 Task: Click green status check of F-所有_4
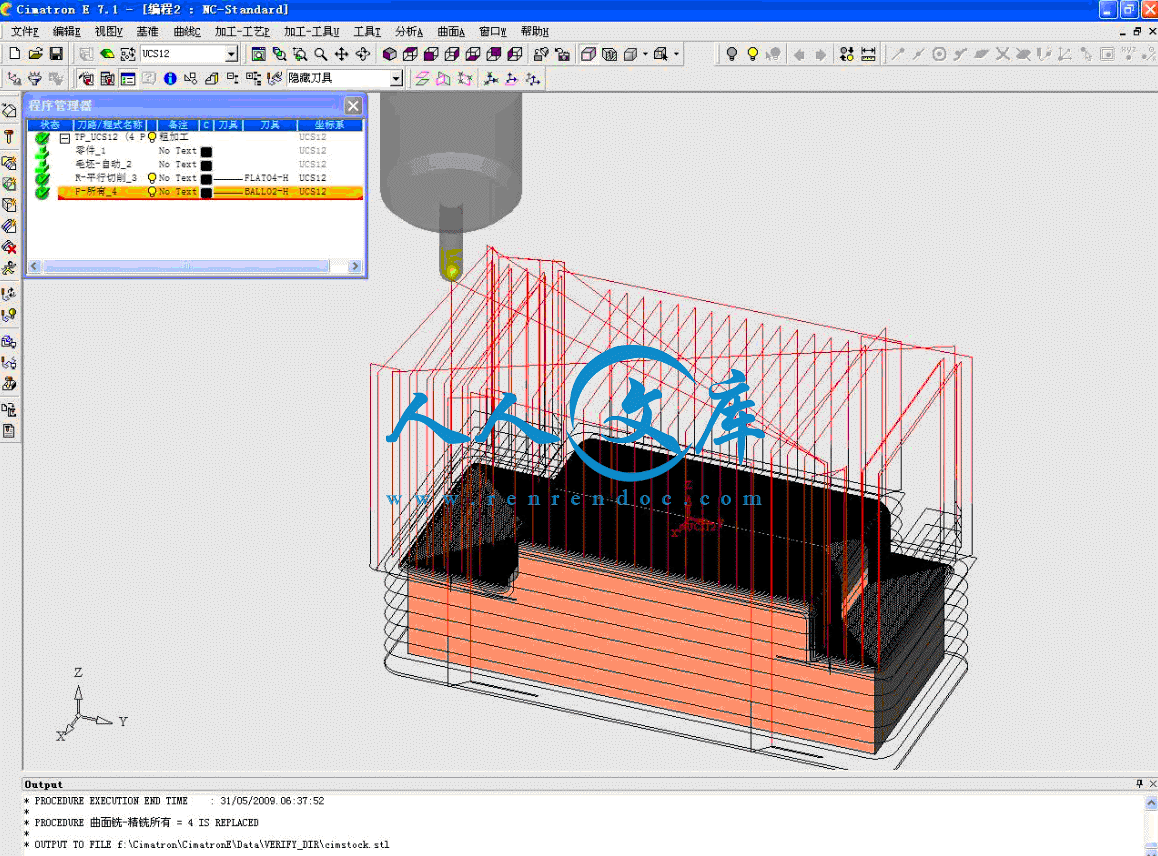click(x=42, y=192)
